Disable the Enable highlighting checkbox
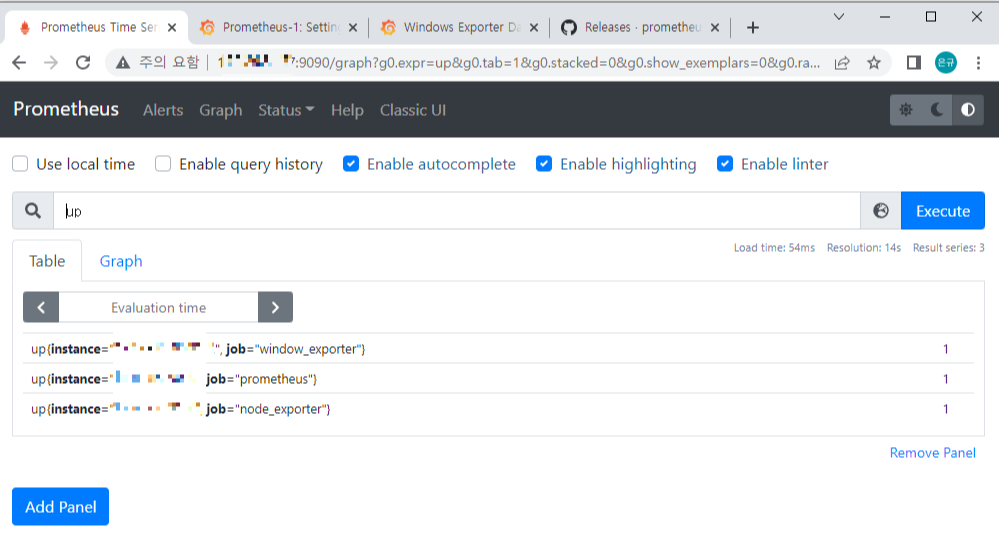This screenshot has height=558, width=999. pos(544,164)
